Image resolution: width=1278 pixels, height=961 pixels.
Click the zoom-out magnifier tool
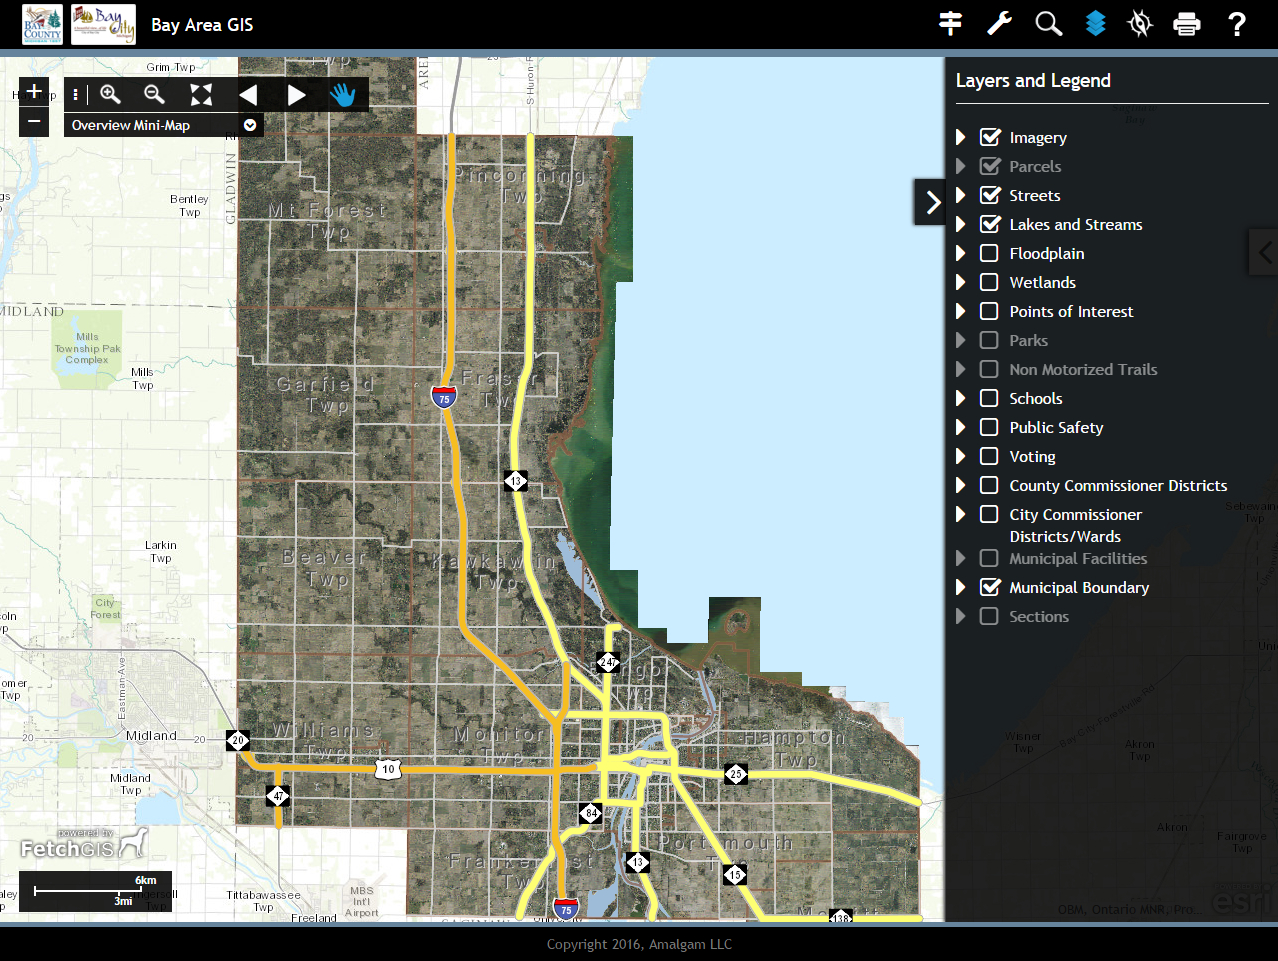pos(154,95)
